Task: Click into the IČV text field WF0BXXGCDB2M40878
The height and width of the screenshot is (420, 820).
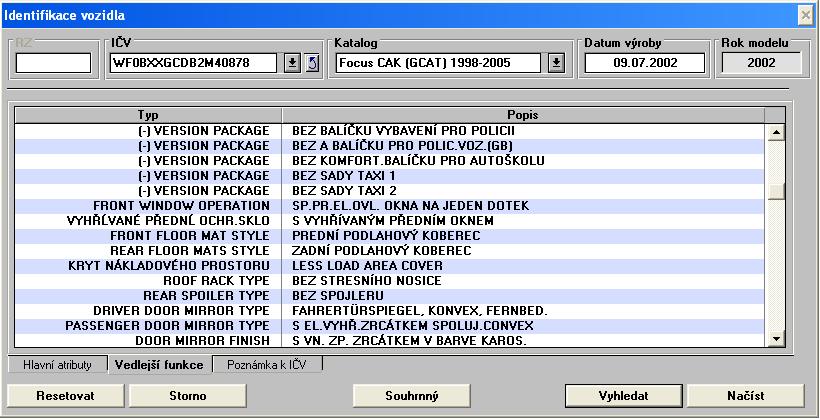Action: click(194, 64)
